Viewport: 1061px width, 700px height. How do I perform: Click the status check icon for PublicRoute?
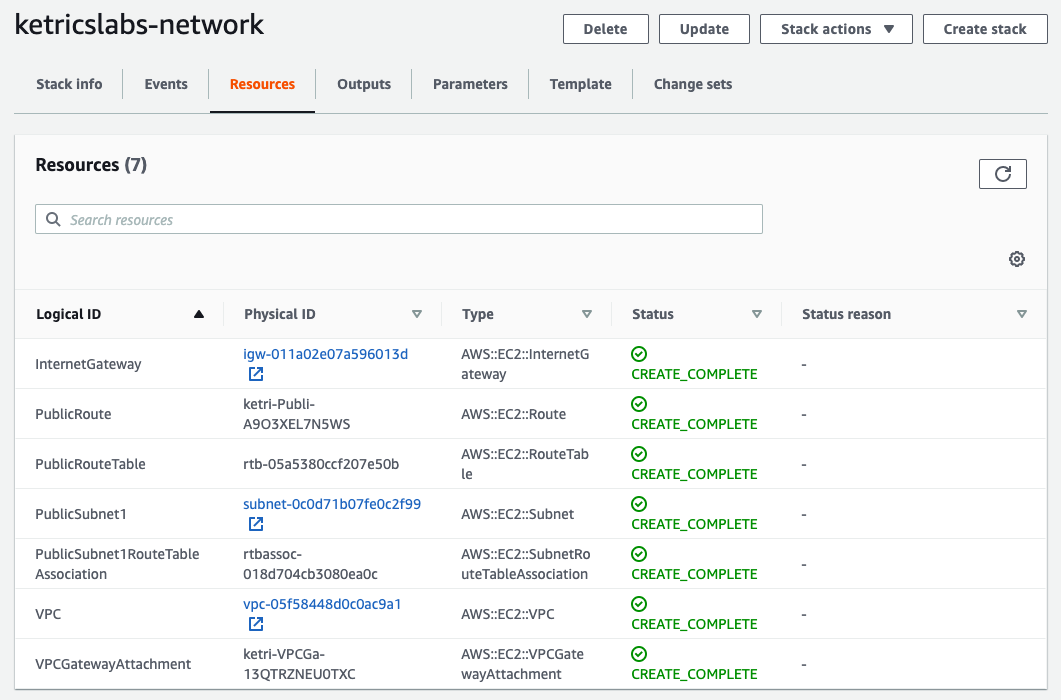pos(639,404)
